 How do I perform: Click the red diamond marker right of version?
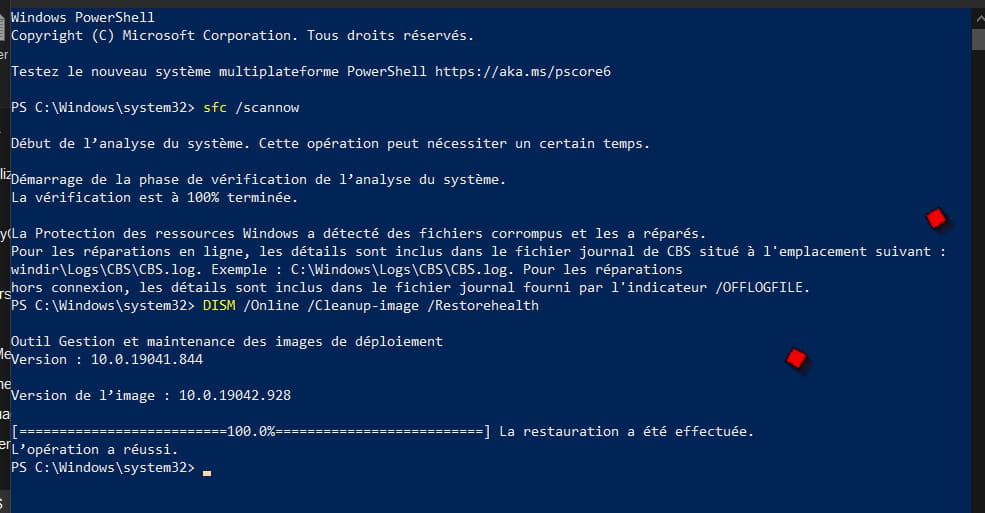(x=796, y=359)
